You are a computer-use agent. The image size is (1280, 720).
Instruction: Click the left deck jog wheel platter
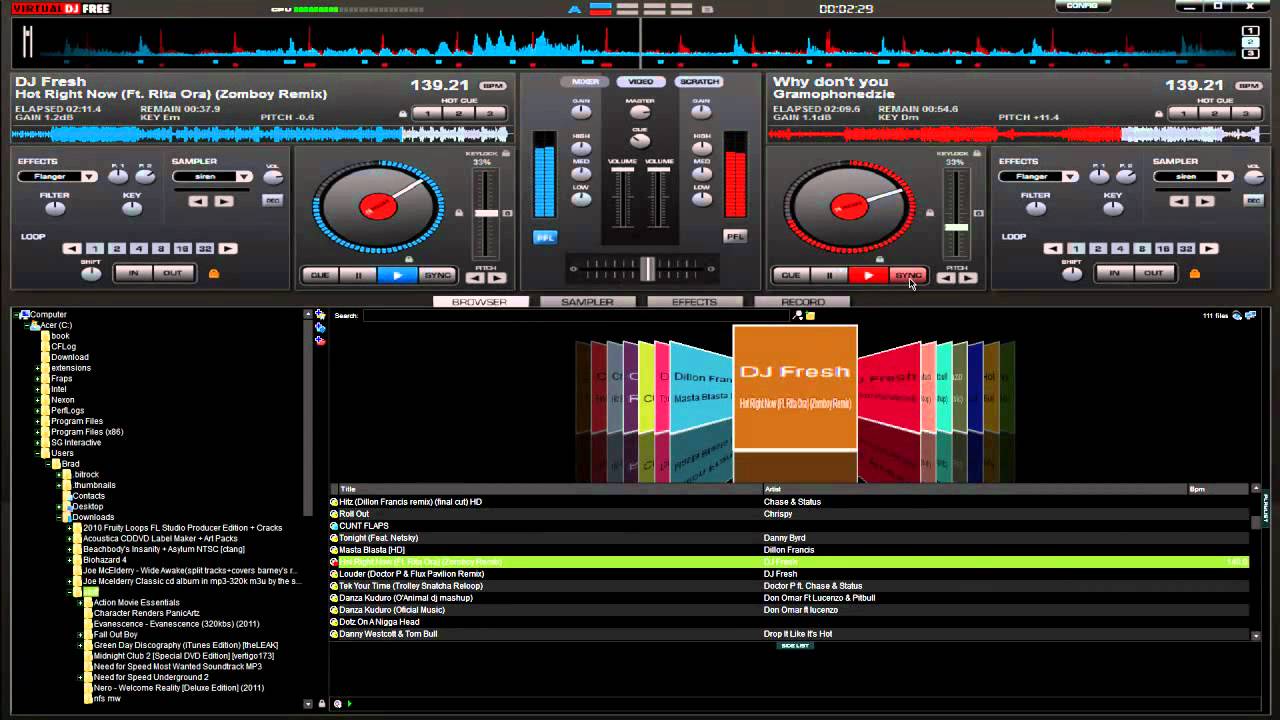click(x=378, y=207)
